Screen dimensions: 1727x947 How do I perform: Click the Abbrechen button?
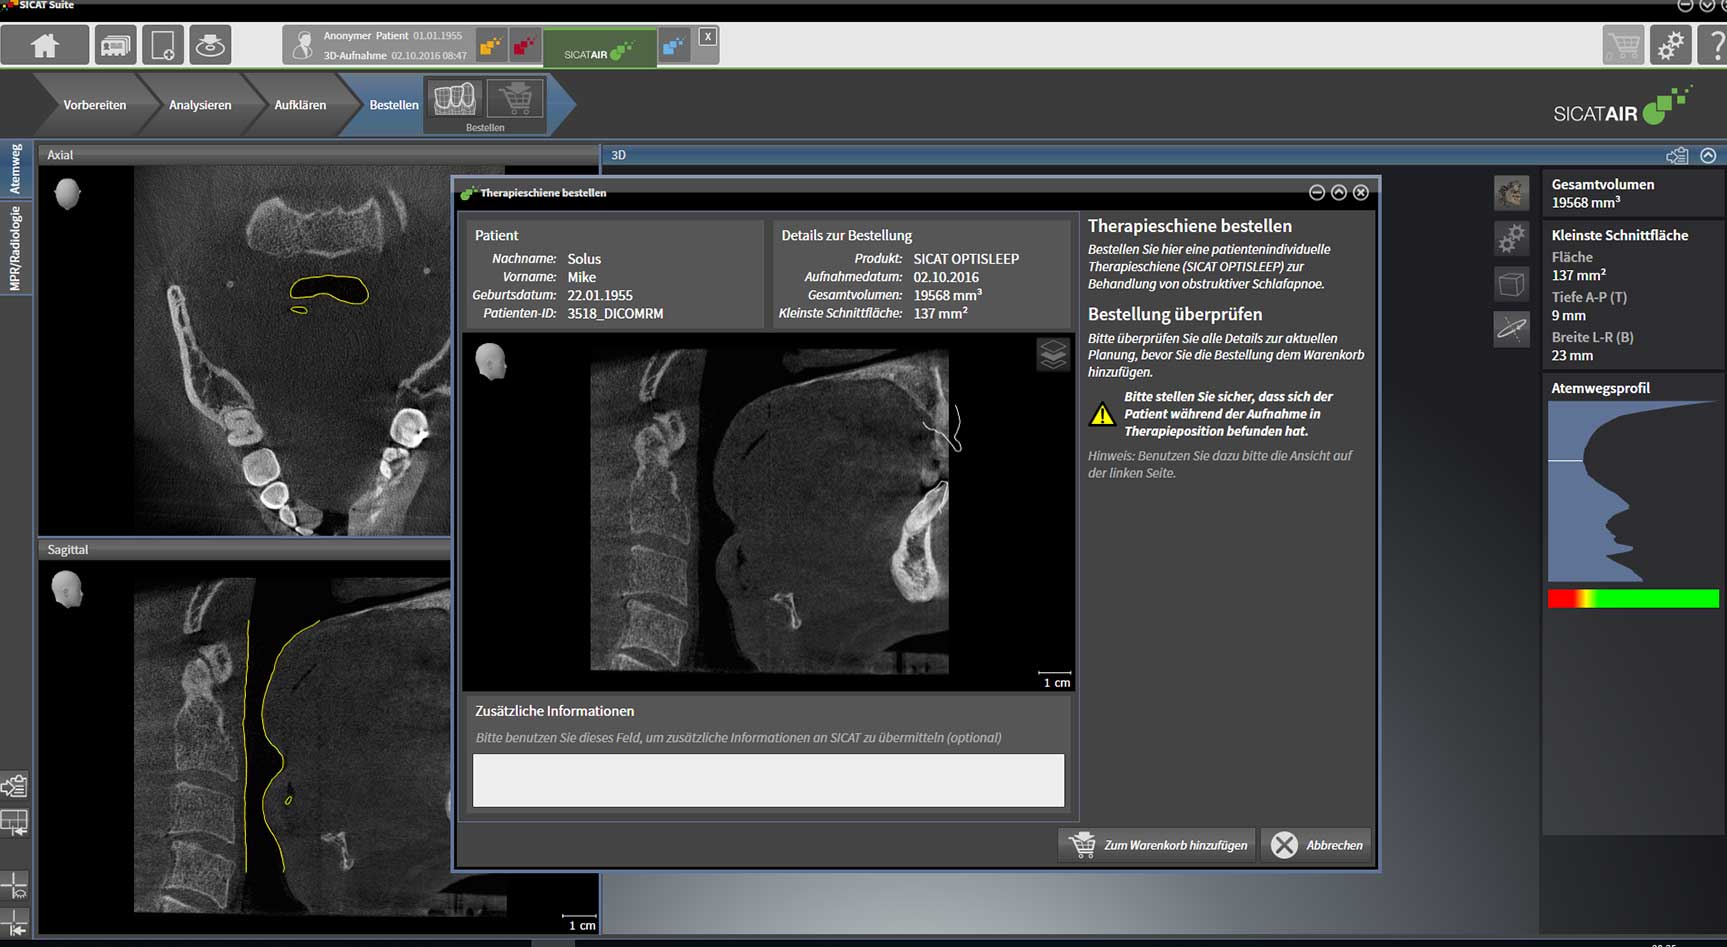click(x=1316, y=845)
